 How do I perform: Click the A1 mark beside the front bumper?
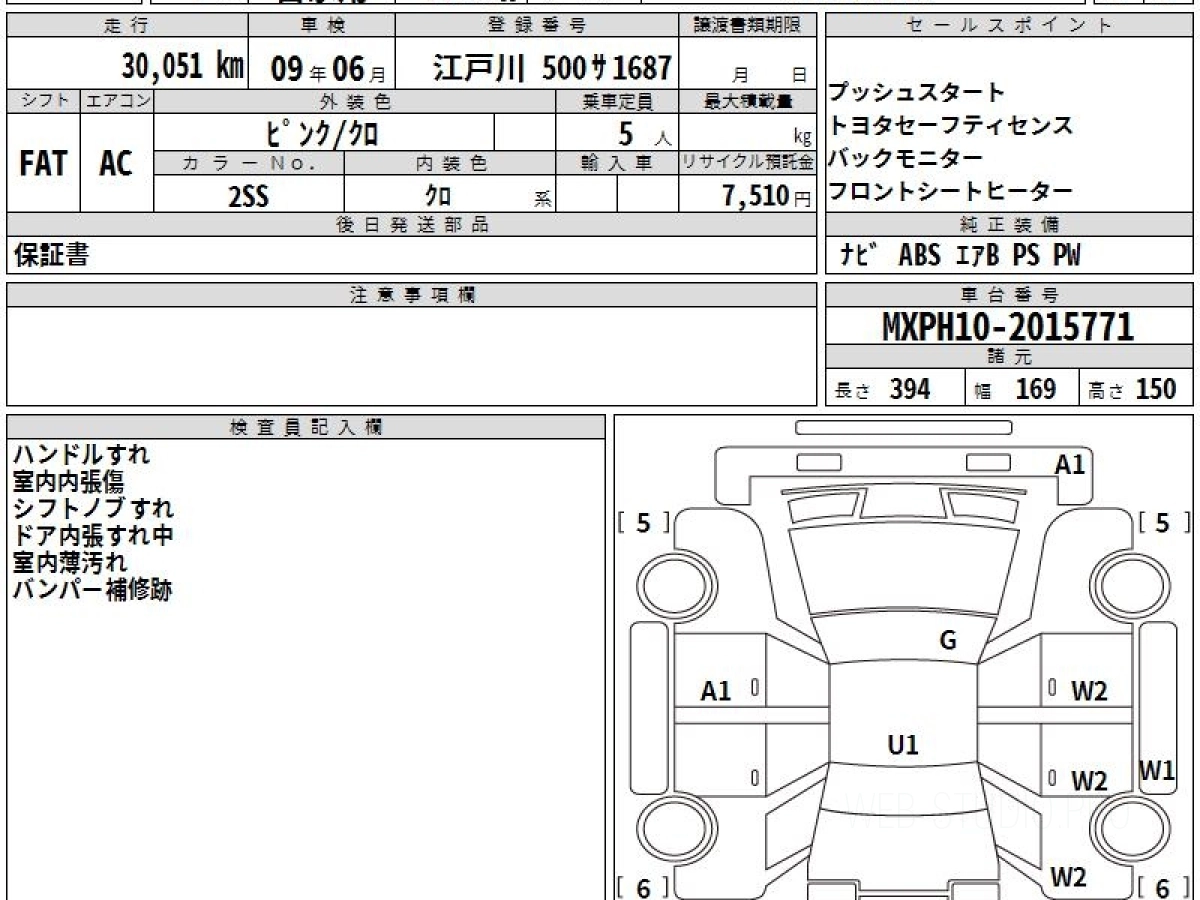pos(1069,464)
